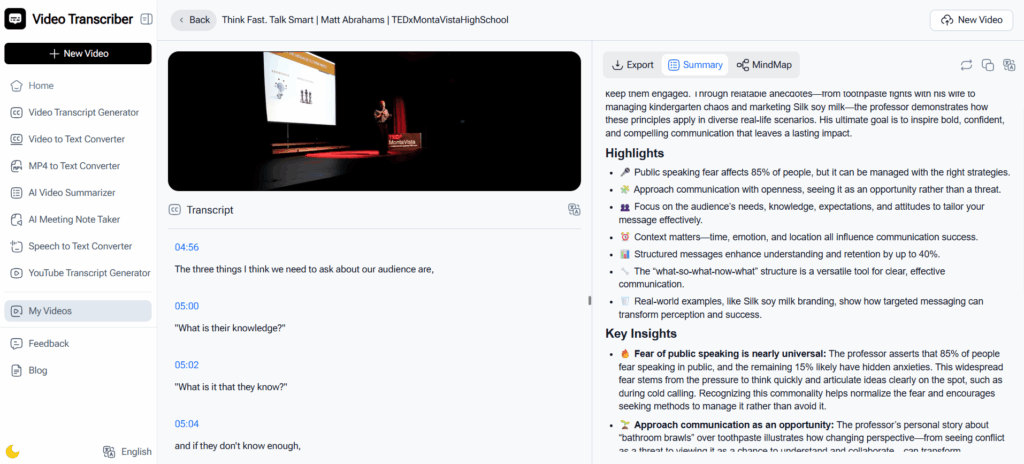Jump to timestamp 05:04
1024x464 pixels.
coord(187,424)
